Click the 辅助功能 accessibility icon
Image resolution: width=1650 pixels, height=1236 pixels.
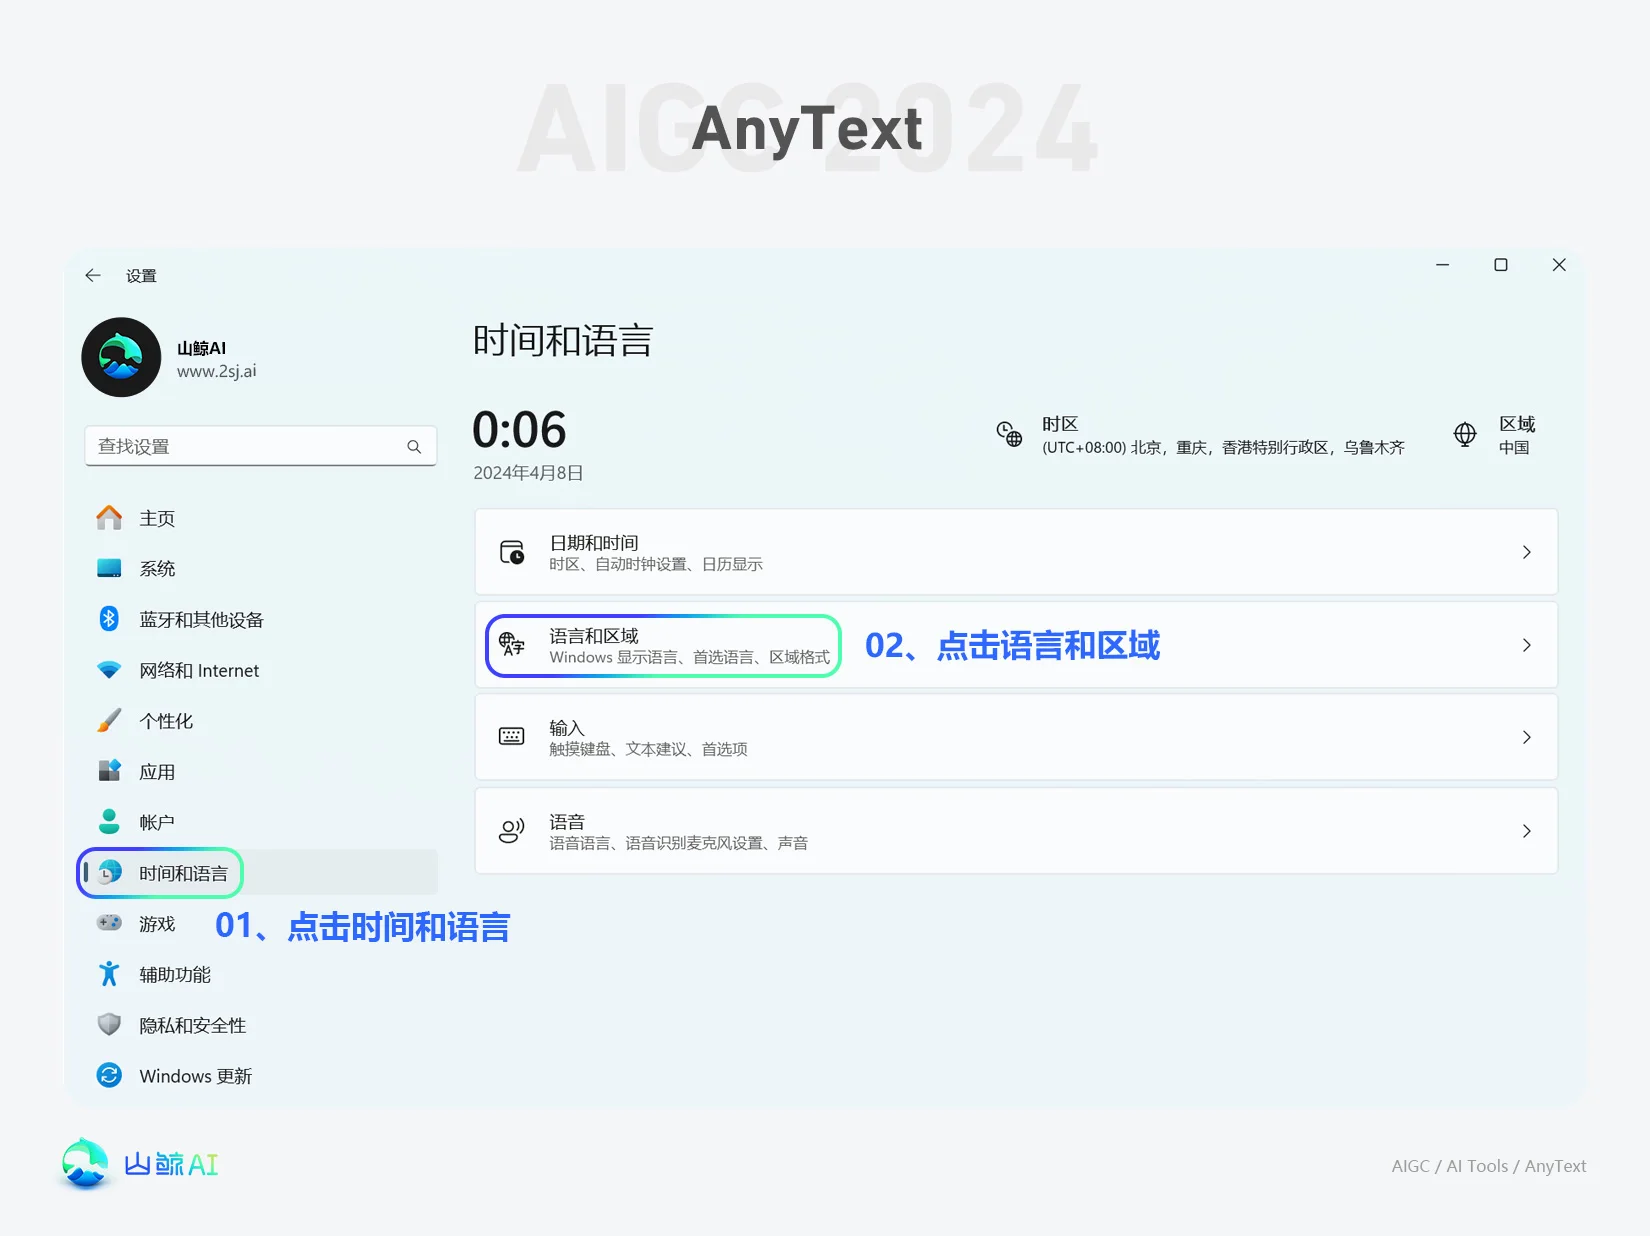coord(109,974)
